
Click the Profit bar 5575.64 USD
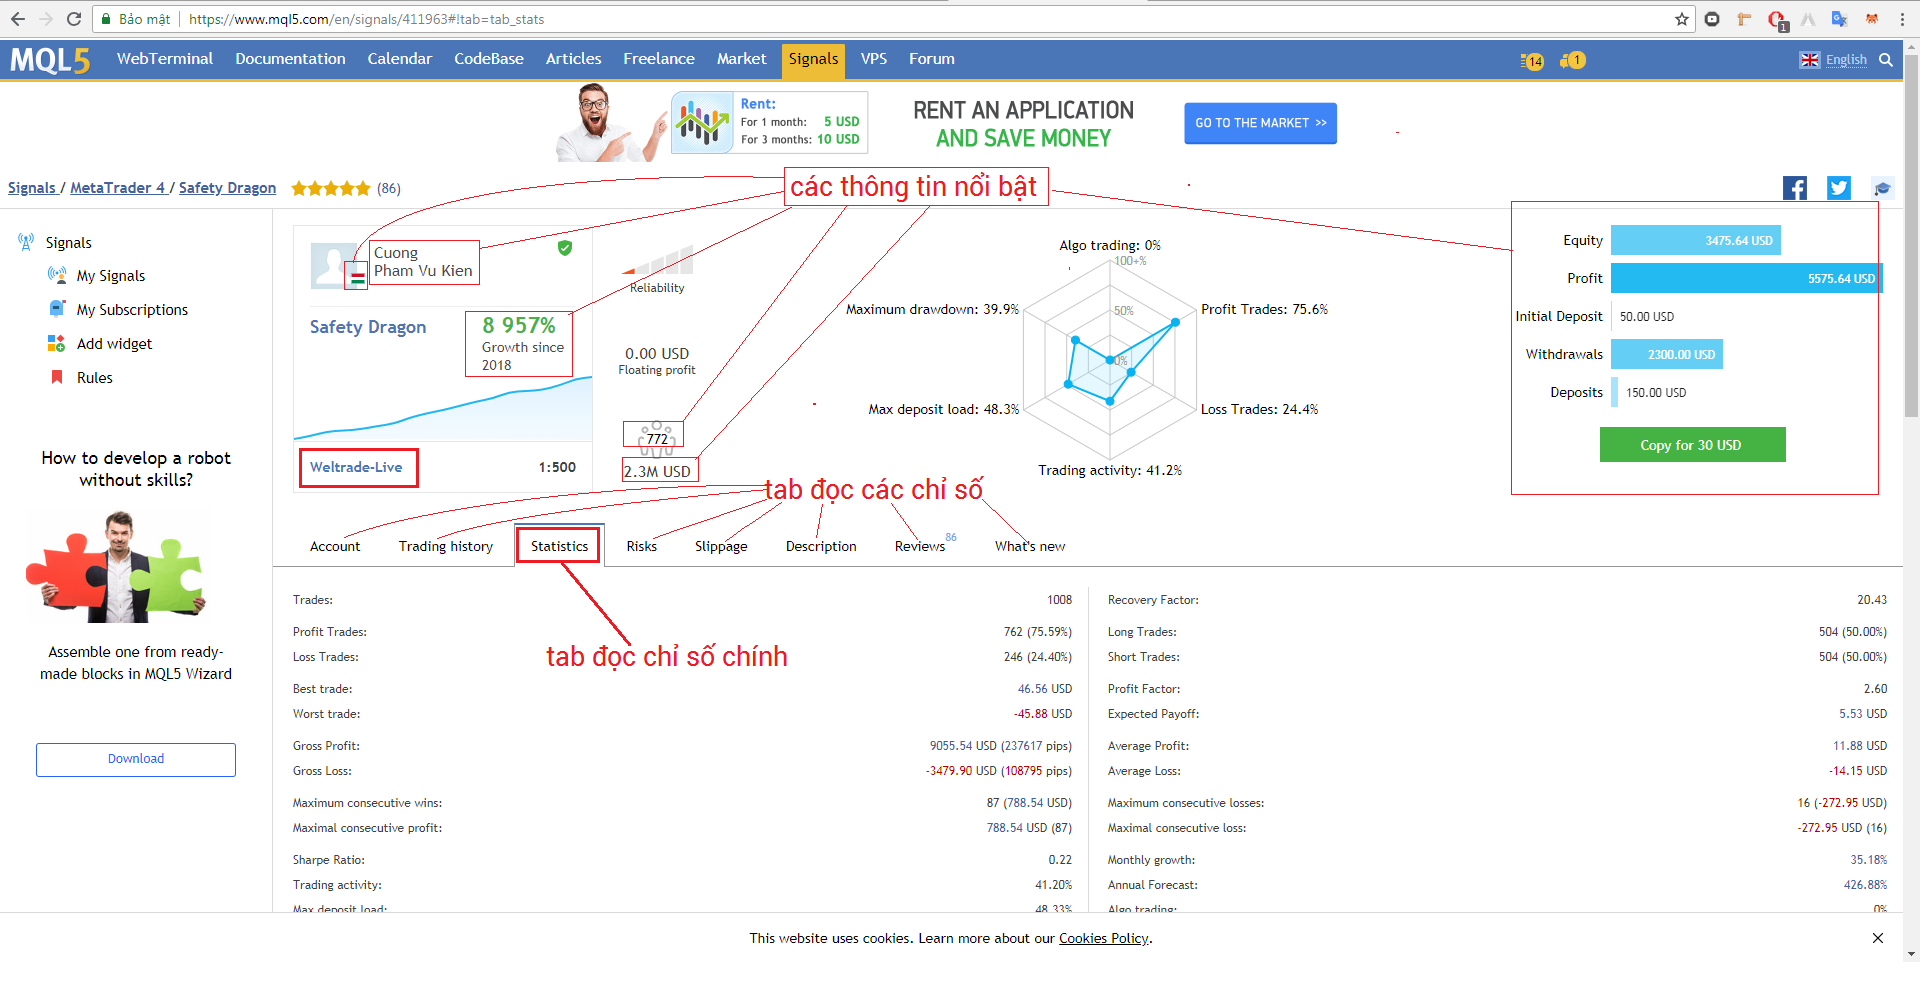(1746, 278)
